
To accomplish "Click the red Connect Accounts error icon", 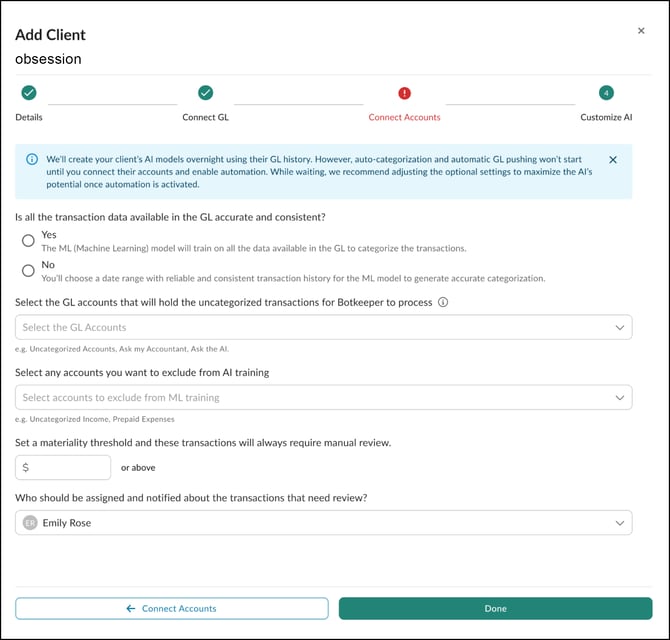I will [x=404, y=93].
